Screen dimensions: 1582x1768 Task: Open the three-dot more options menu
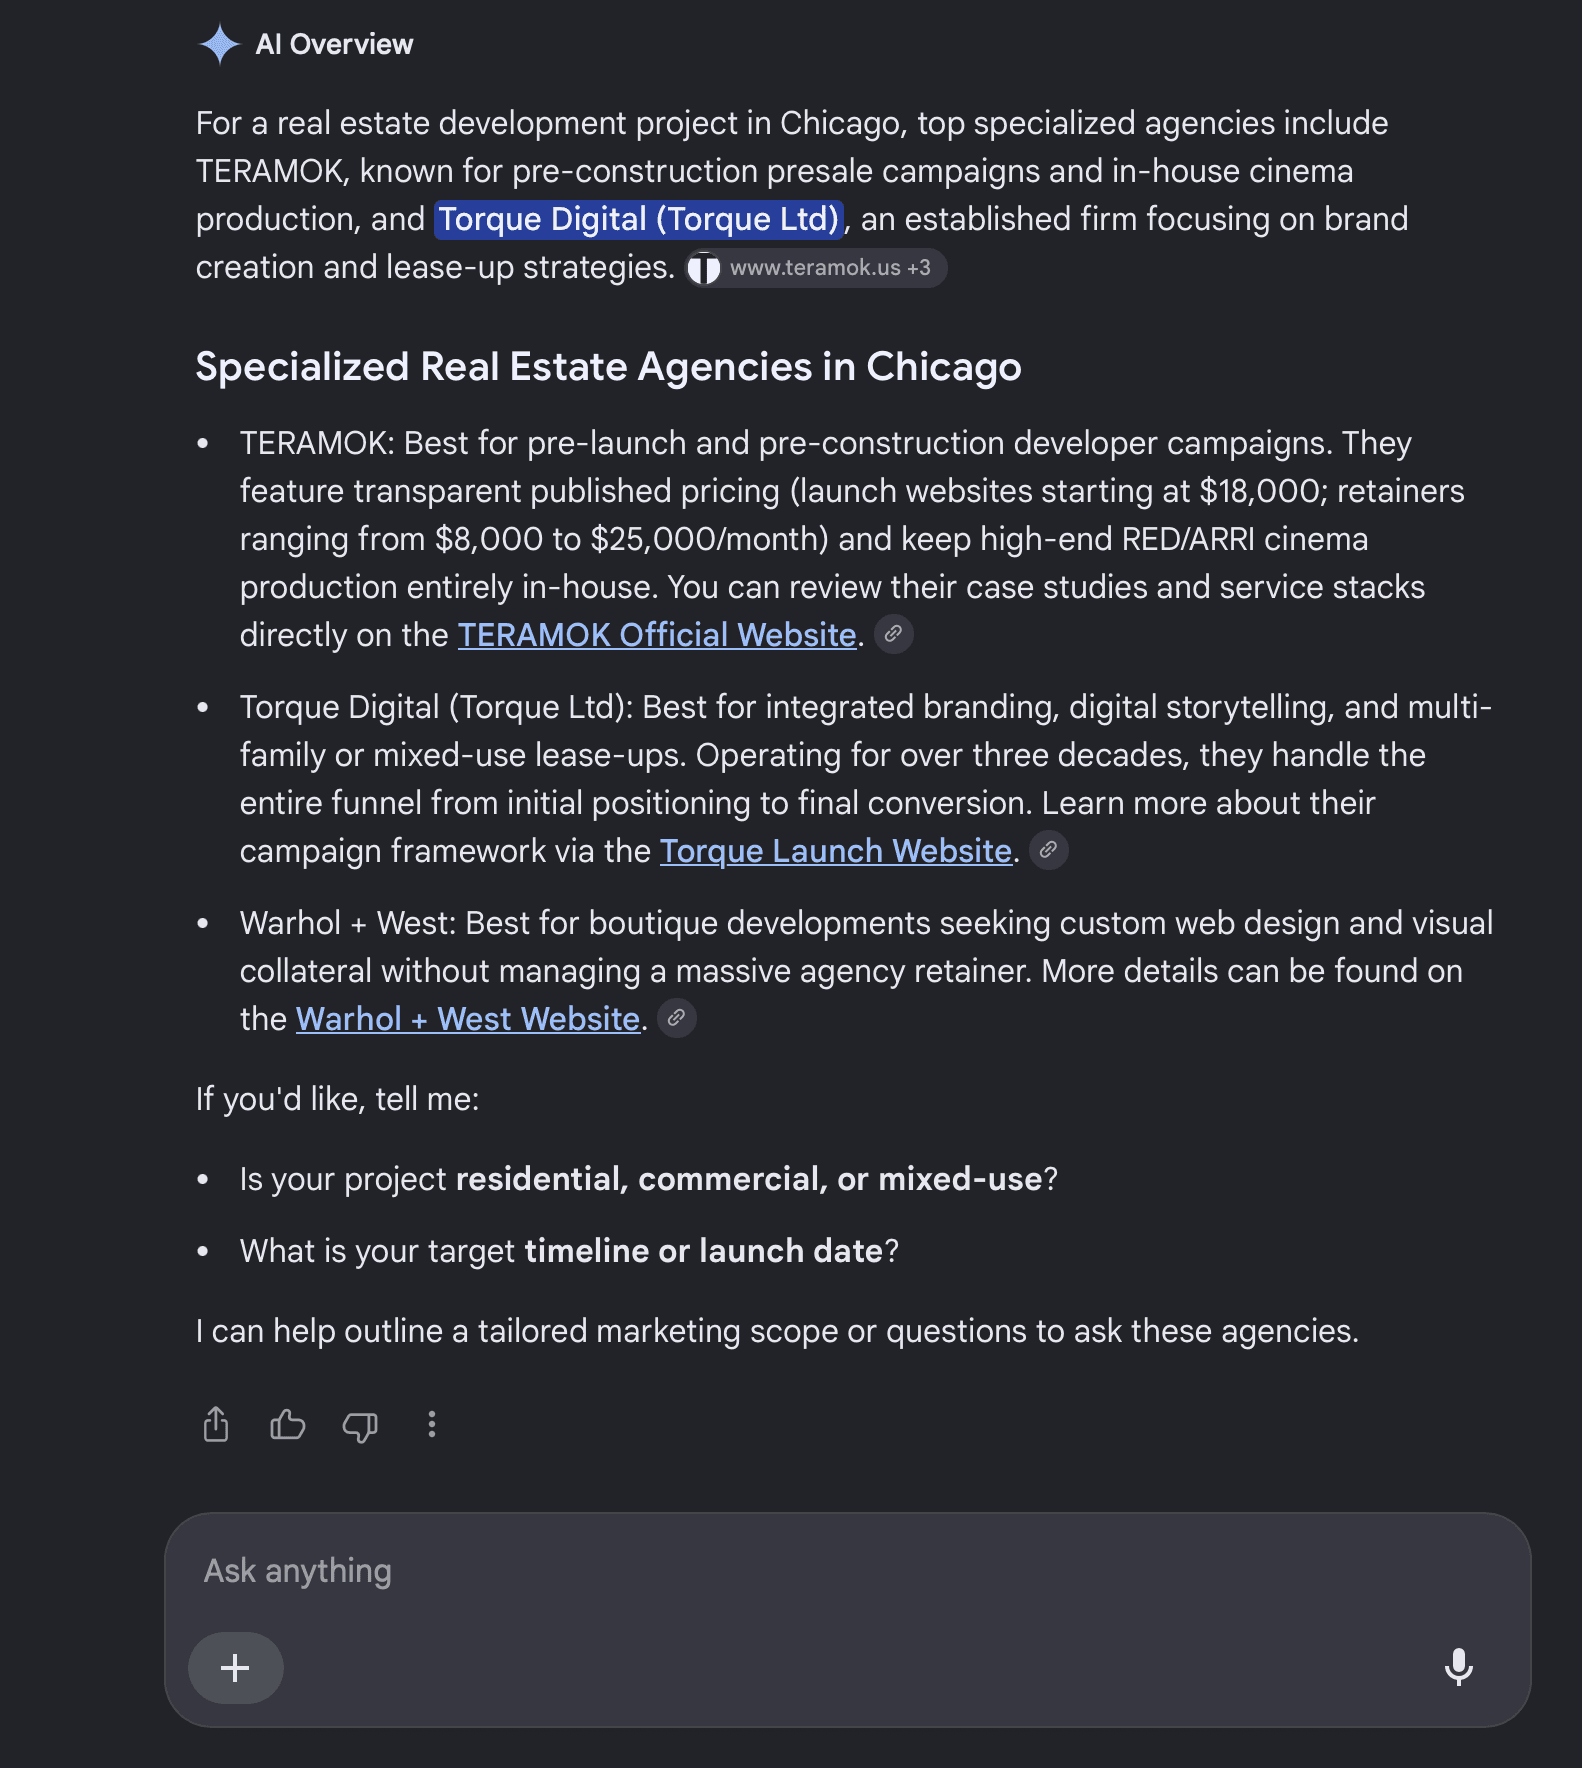pos(432,1424)
